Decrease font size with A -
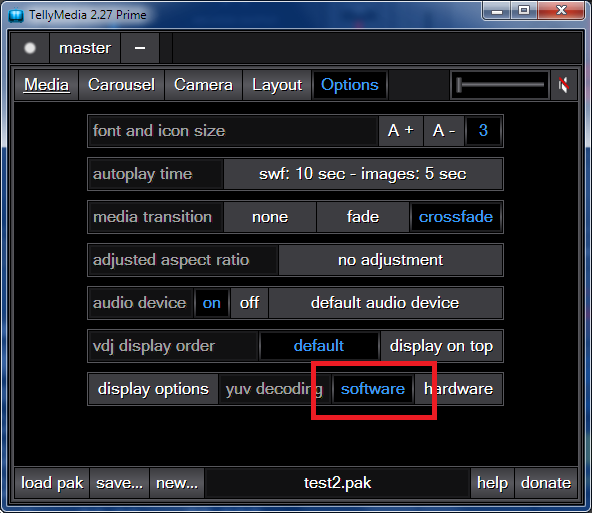 (x=444, y=131)
